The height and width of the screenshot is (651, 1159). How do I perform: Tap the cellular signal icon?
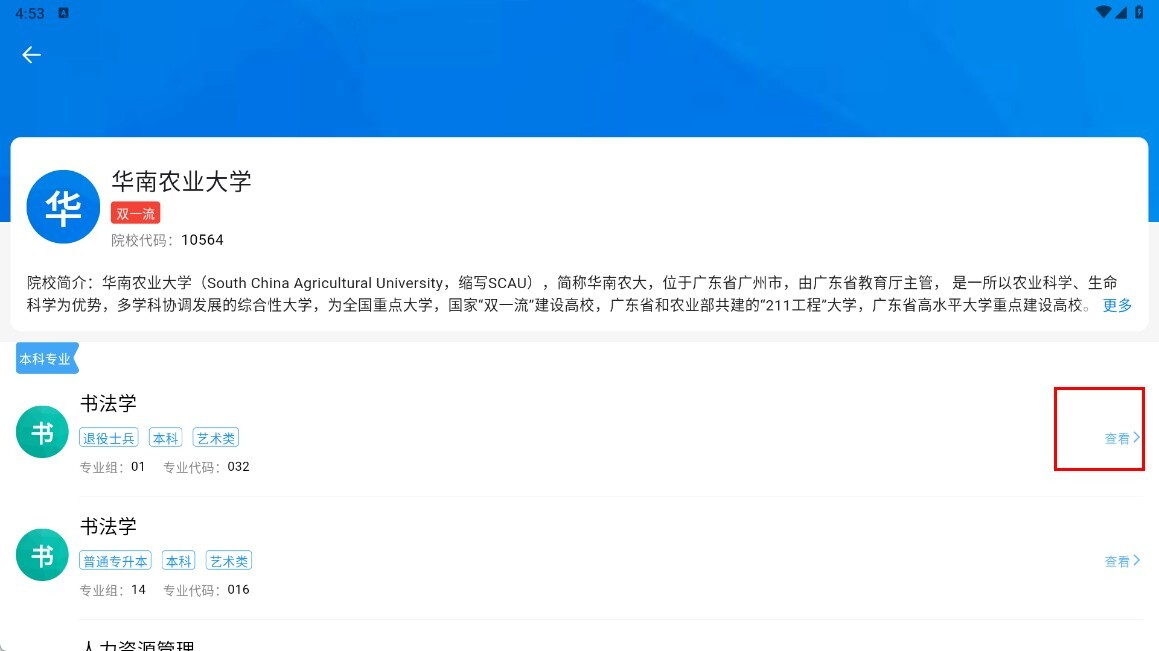(x=1121, y=12)
